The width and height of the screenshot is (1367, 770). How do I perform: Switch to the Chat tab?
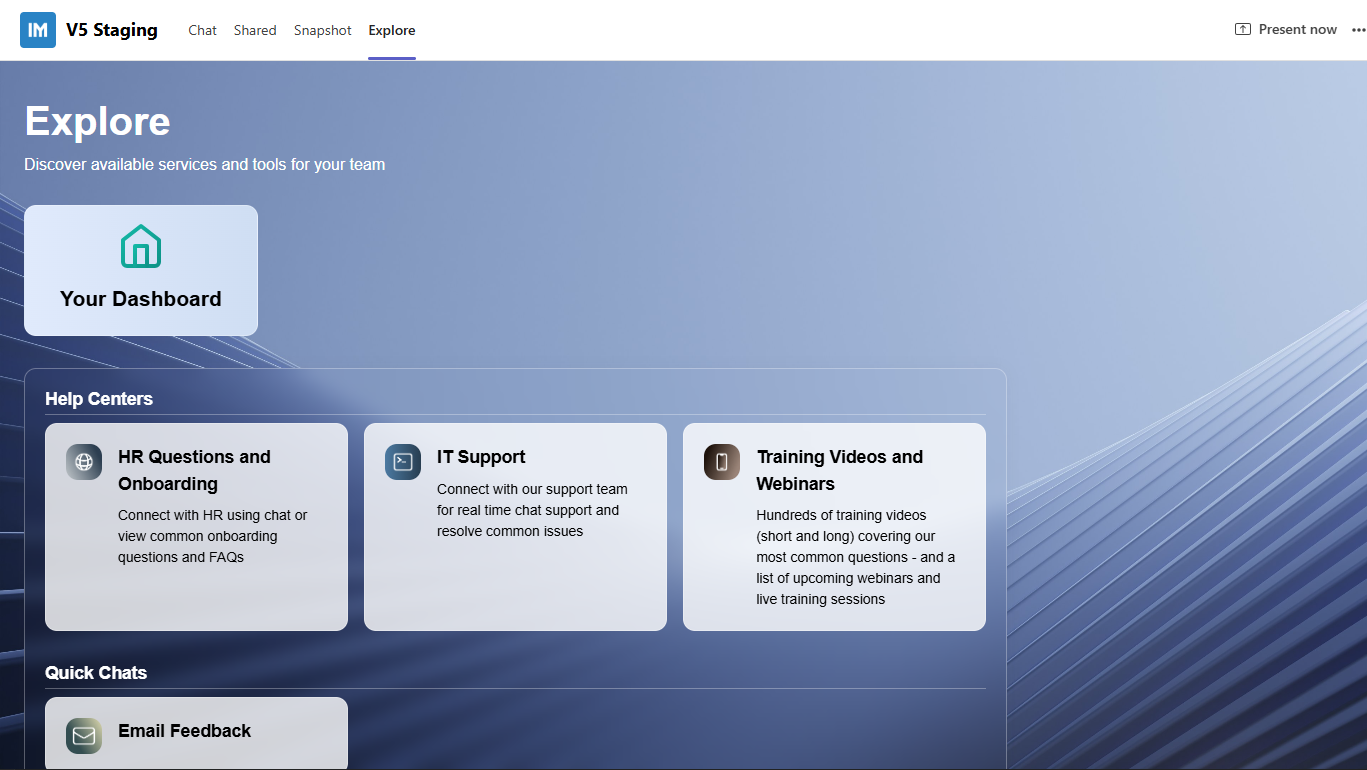click(x=202, y=30)
